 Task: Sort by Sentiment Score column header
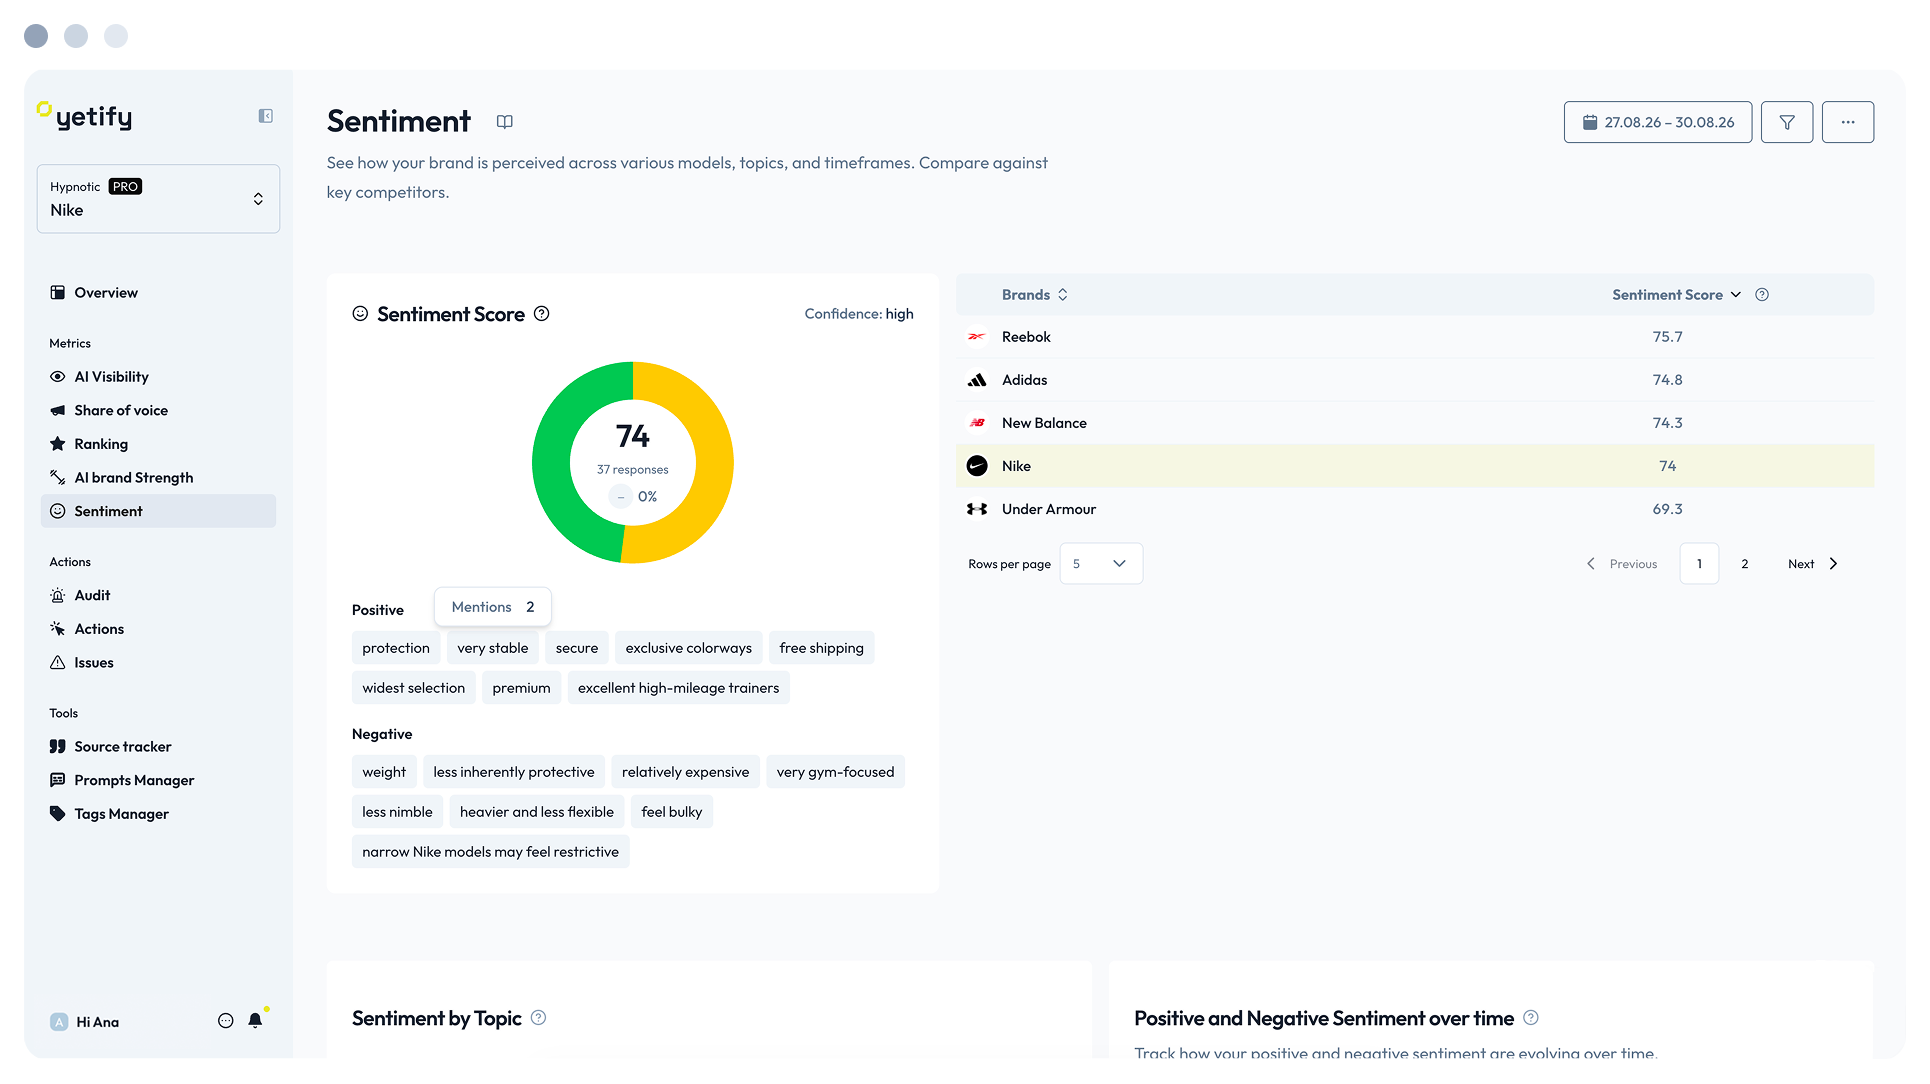[x=1676, y=295]
